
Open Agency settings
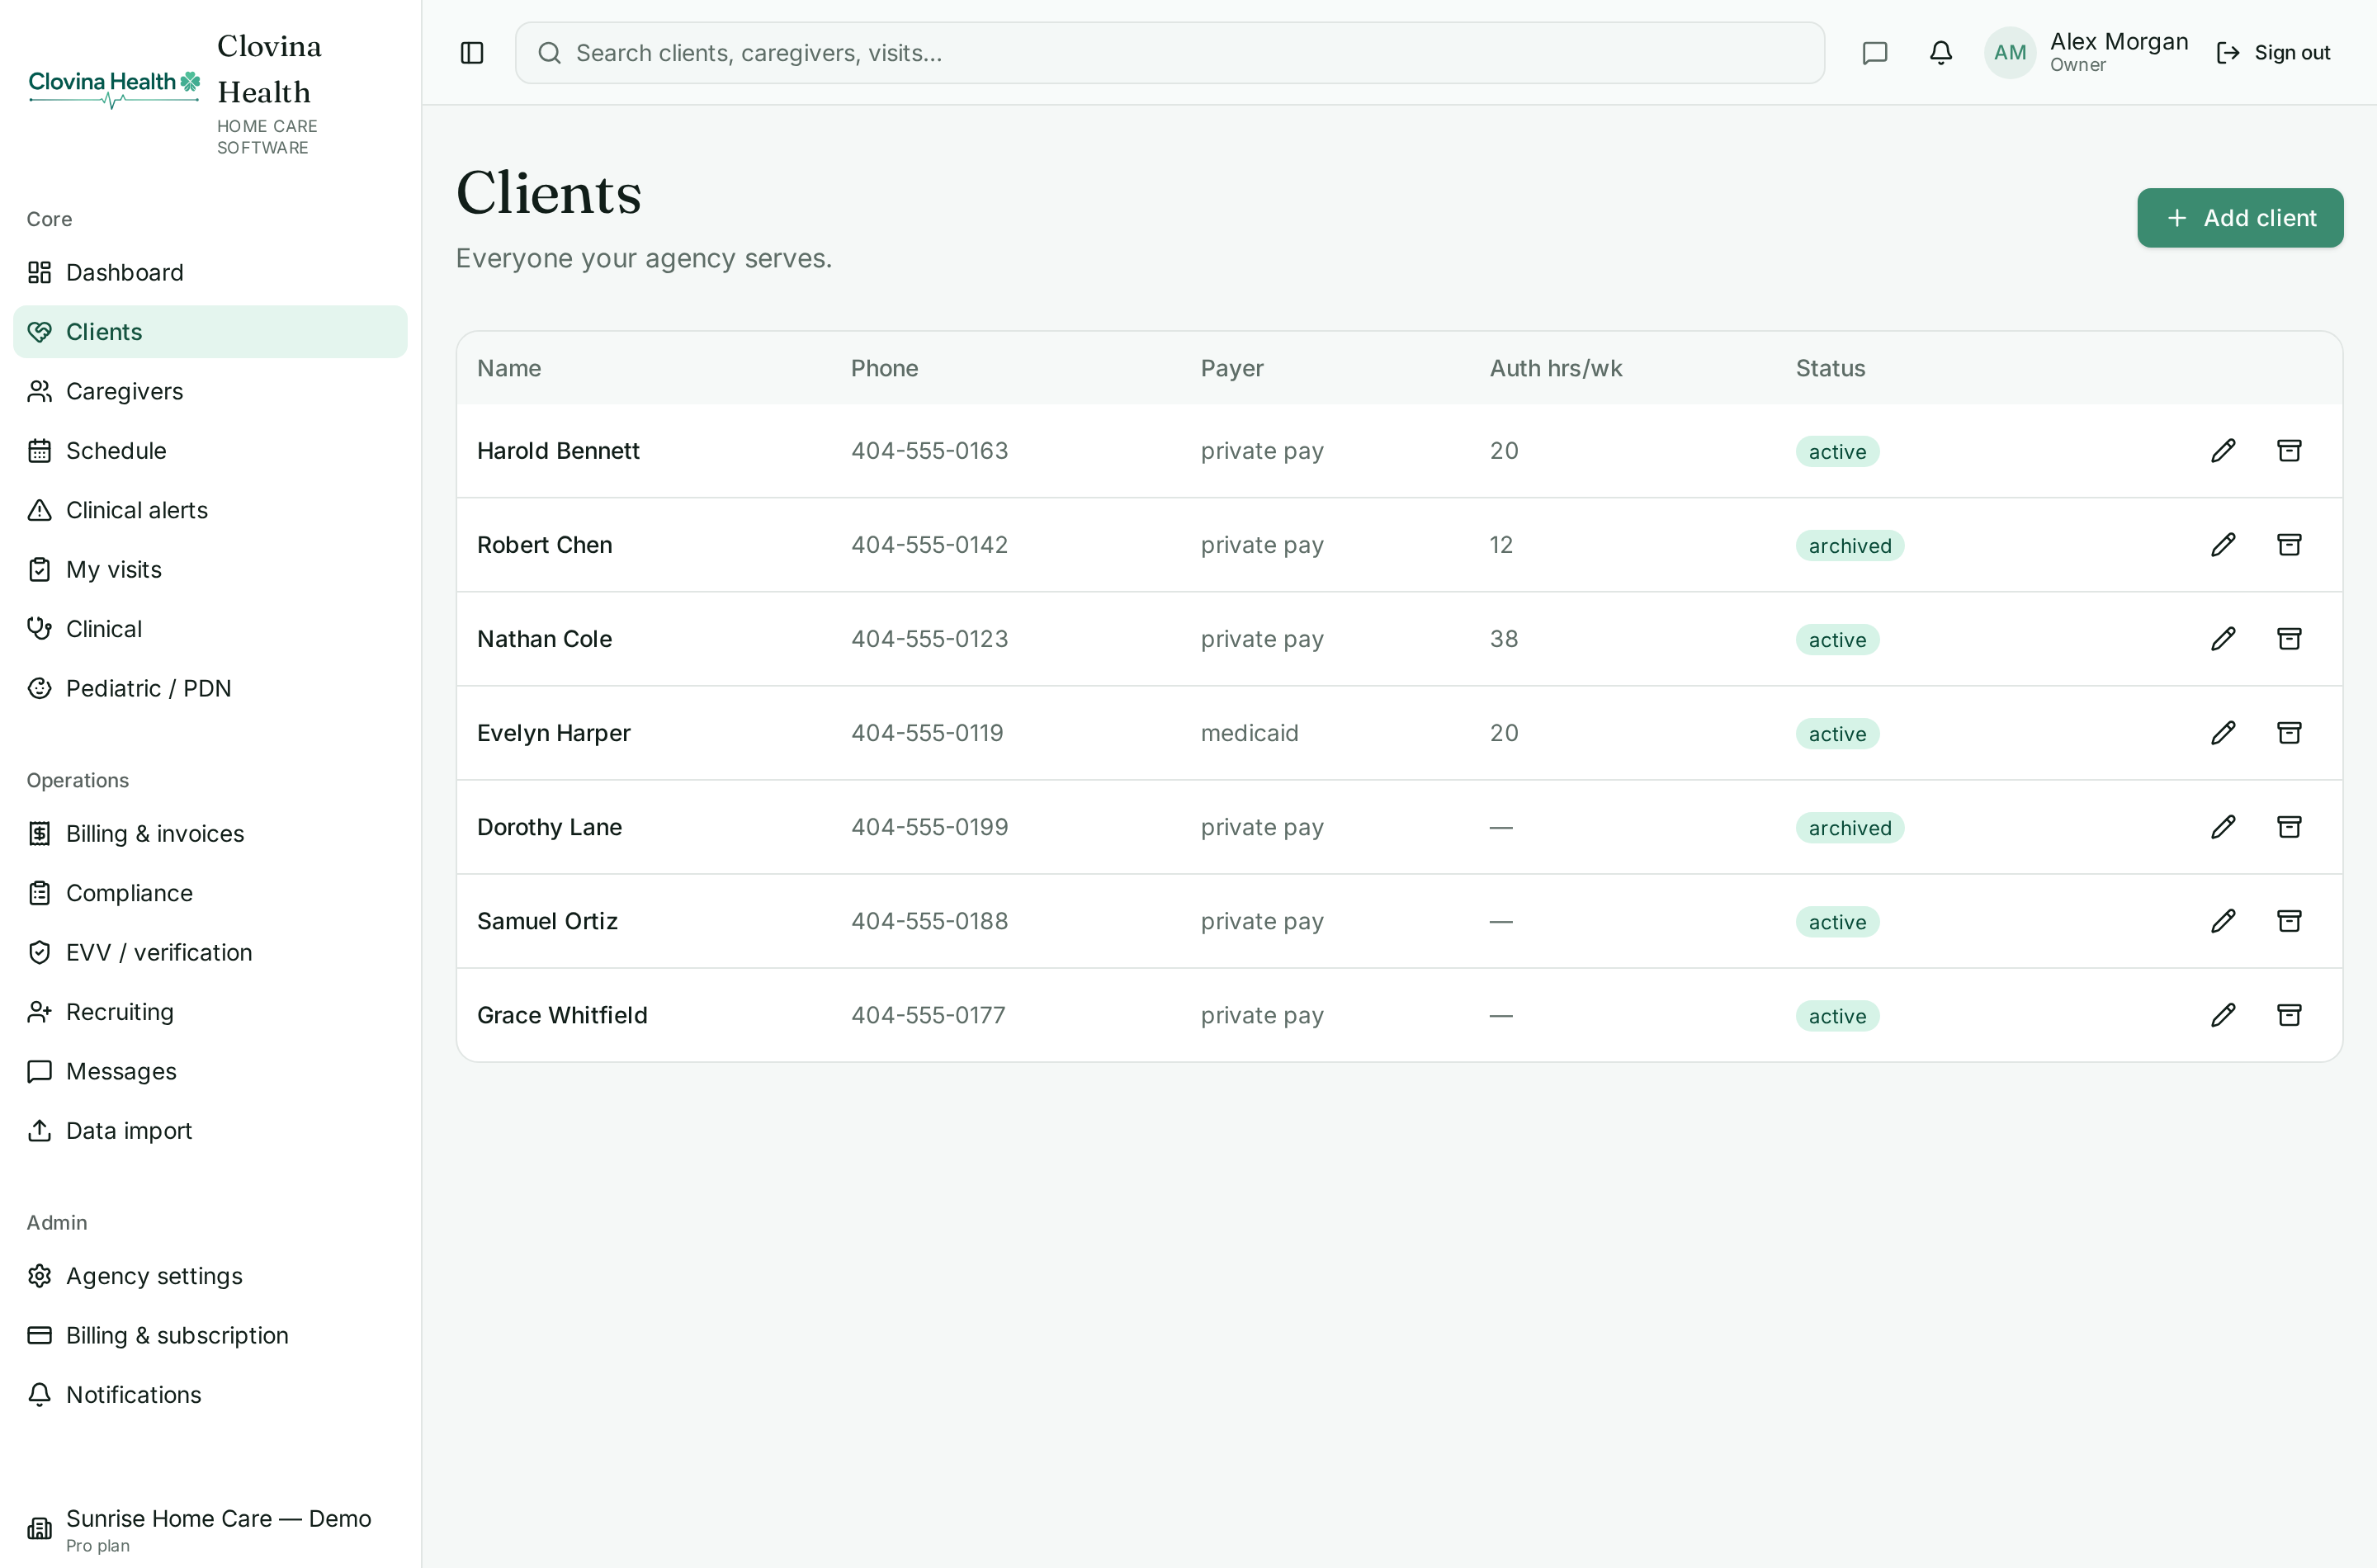pyautogui.click(x=210, y=1276)
